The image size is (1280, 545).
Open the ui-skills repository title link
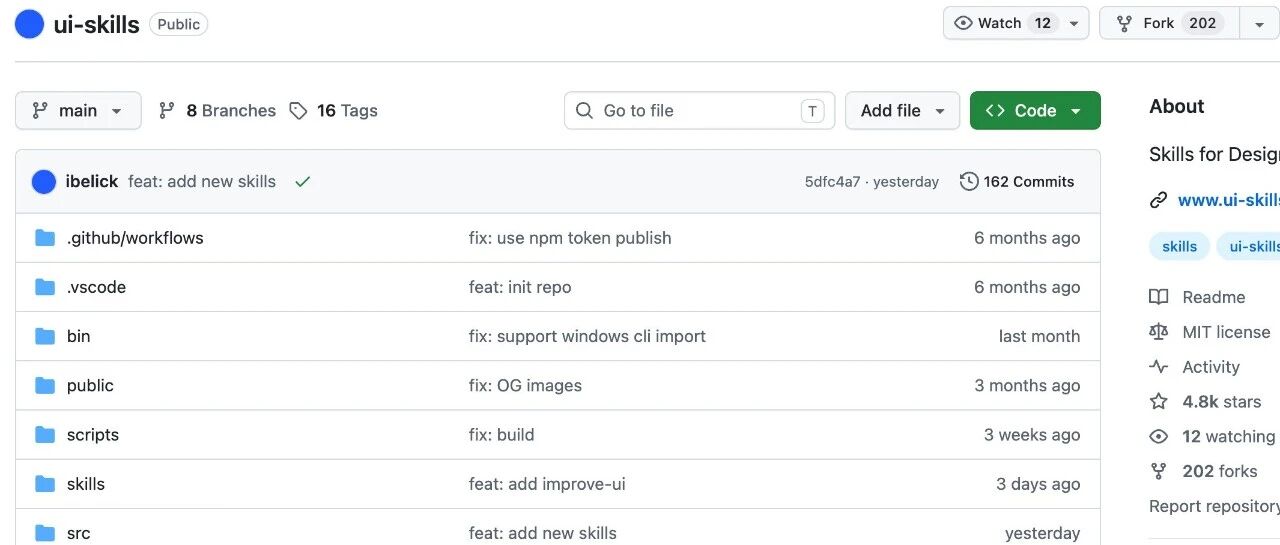coord(96,24)
